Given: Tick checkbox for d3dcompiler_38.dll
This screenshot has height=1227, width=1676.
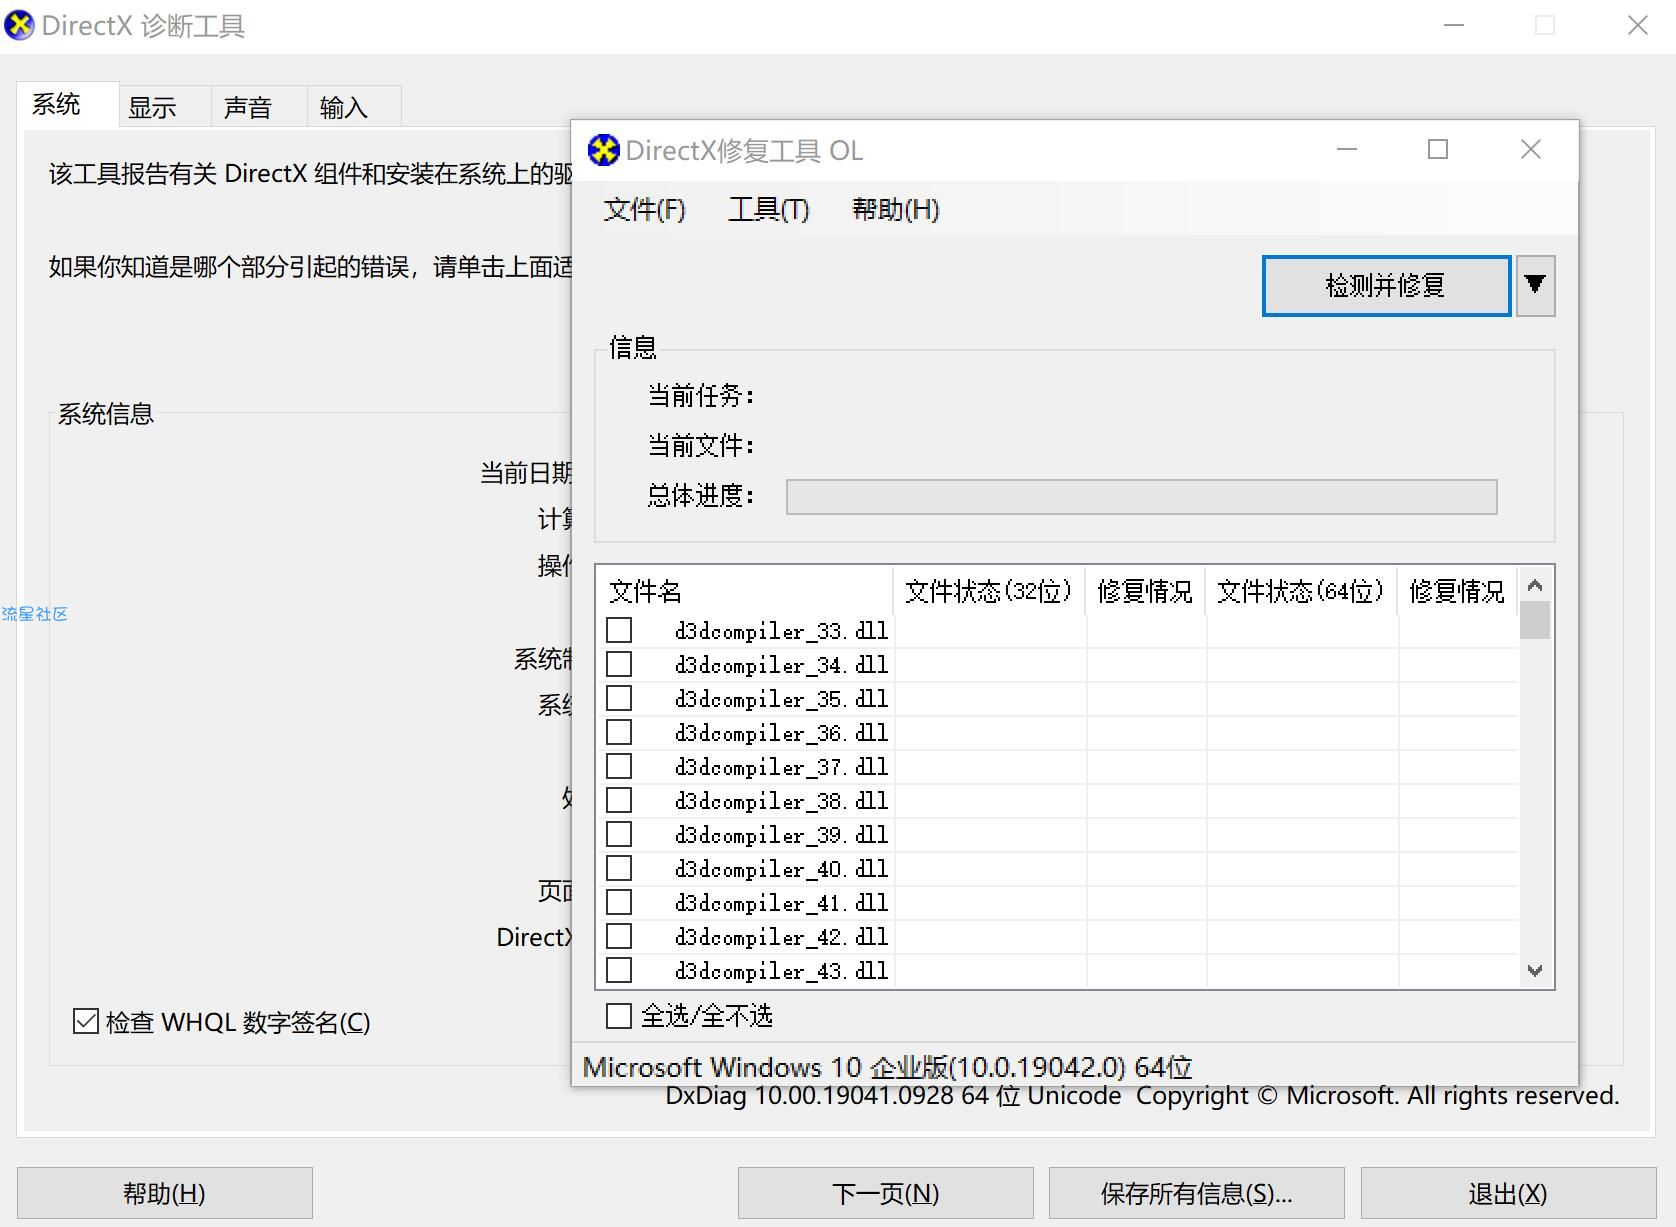Looking at the screenshot, I should (619, 800).
